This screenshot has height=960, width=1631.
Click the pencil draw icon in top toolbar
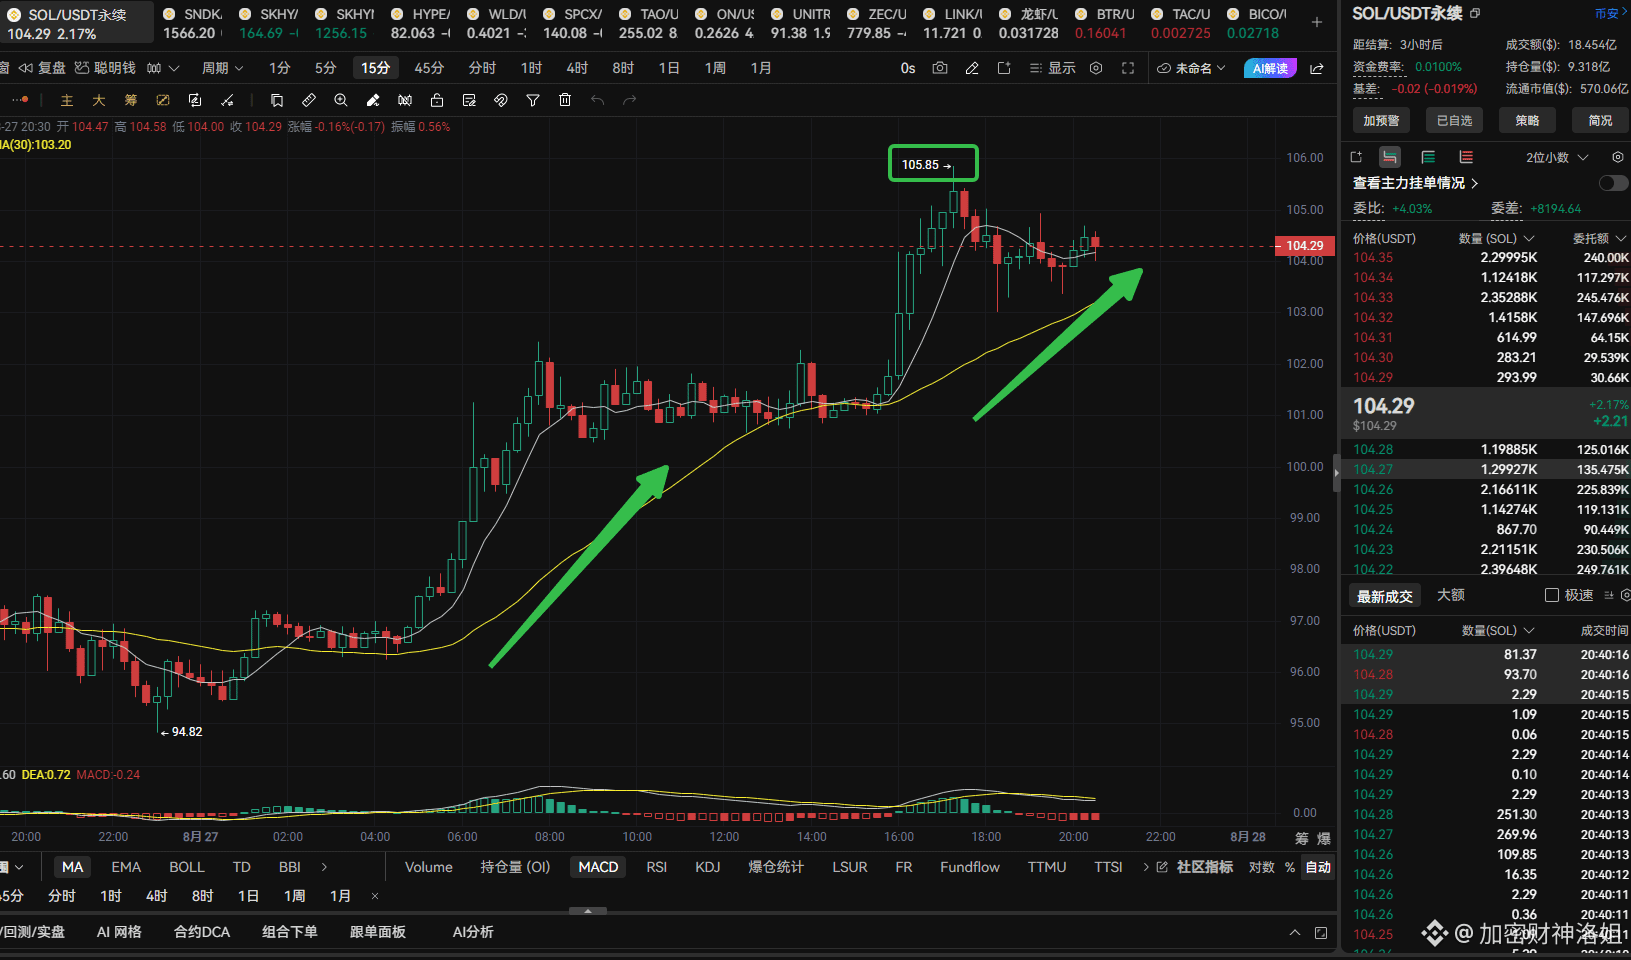[x=972, y=68]
